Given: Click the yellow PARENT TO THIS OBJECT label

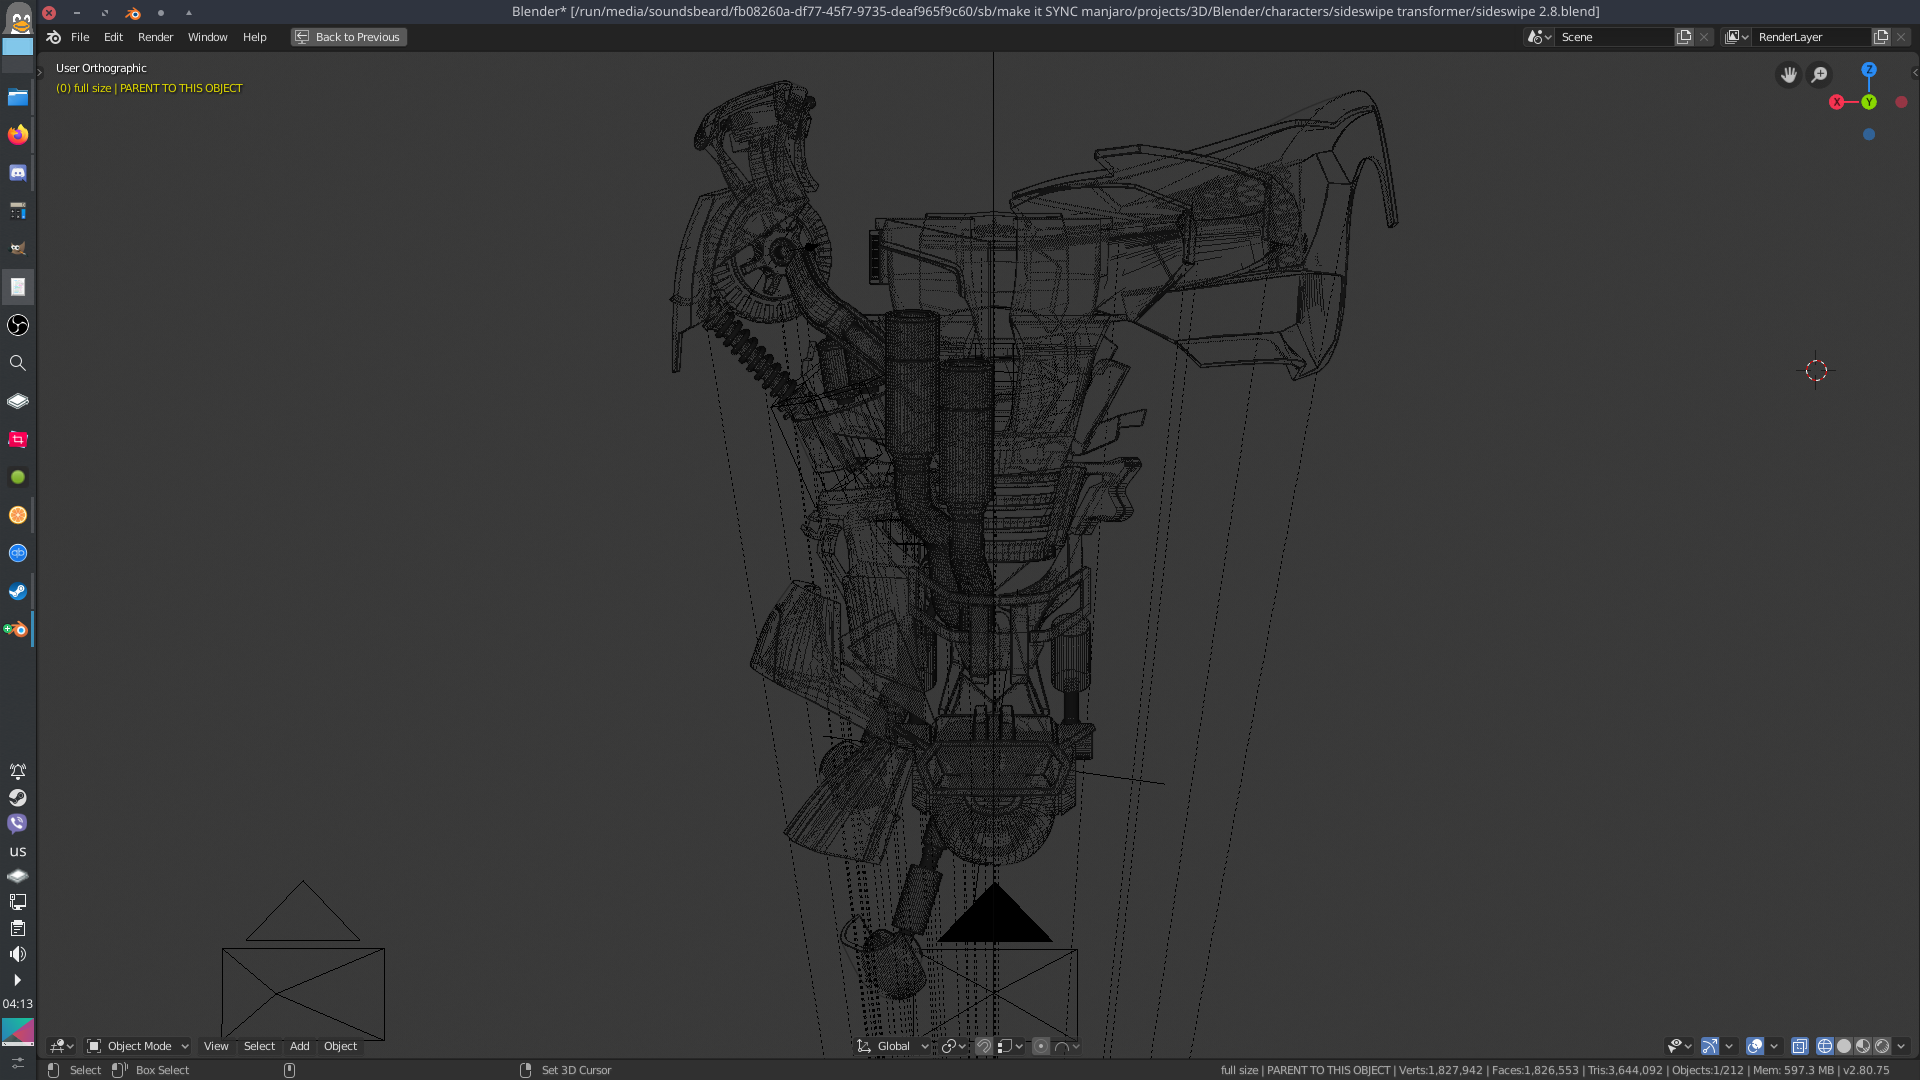Looking at the screenshot, I should tap(181, 88).
